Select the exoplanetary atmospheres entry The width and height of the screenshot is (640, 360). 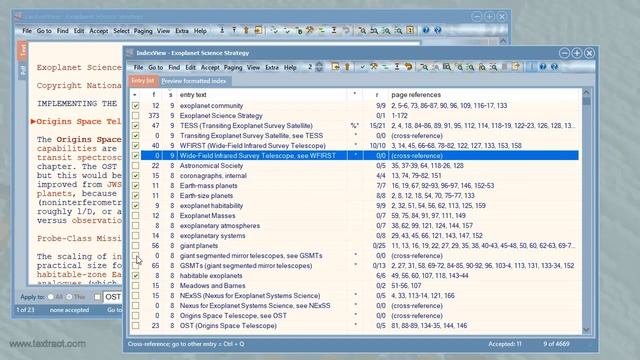(220, 226)
